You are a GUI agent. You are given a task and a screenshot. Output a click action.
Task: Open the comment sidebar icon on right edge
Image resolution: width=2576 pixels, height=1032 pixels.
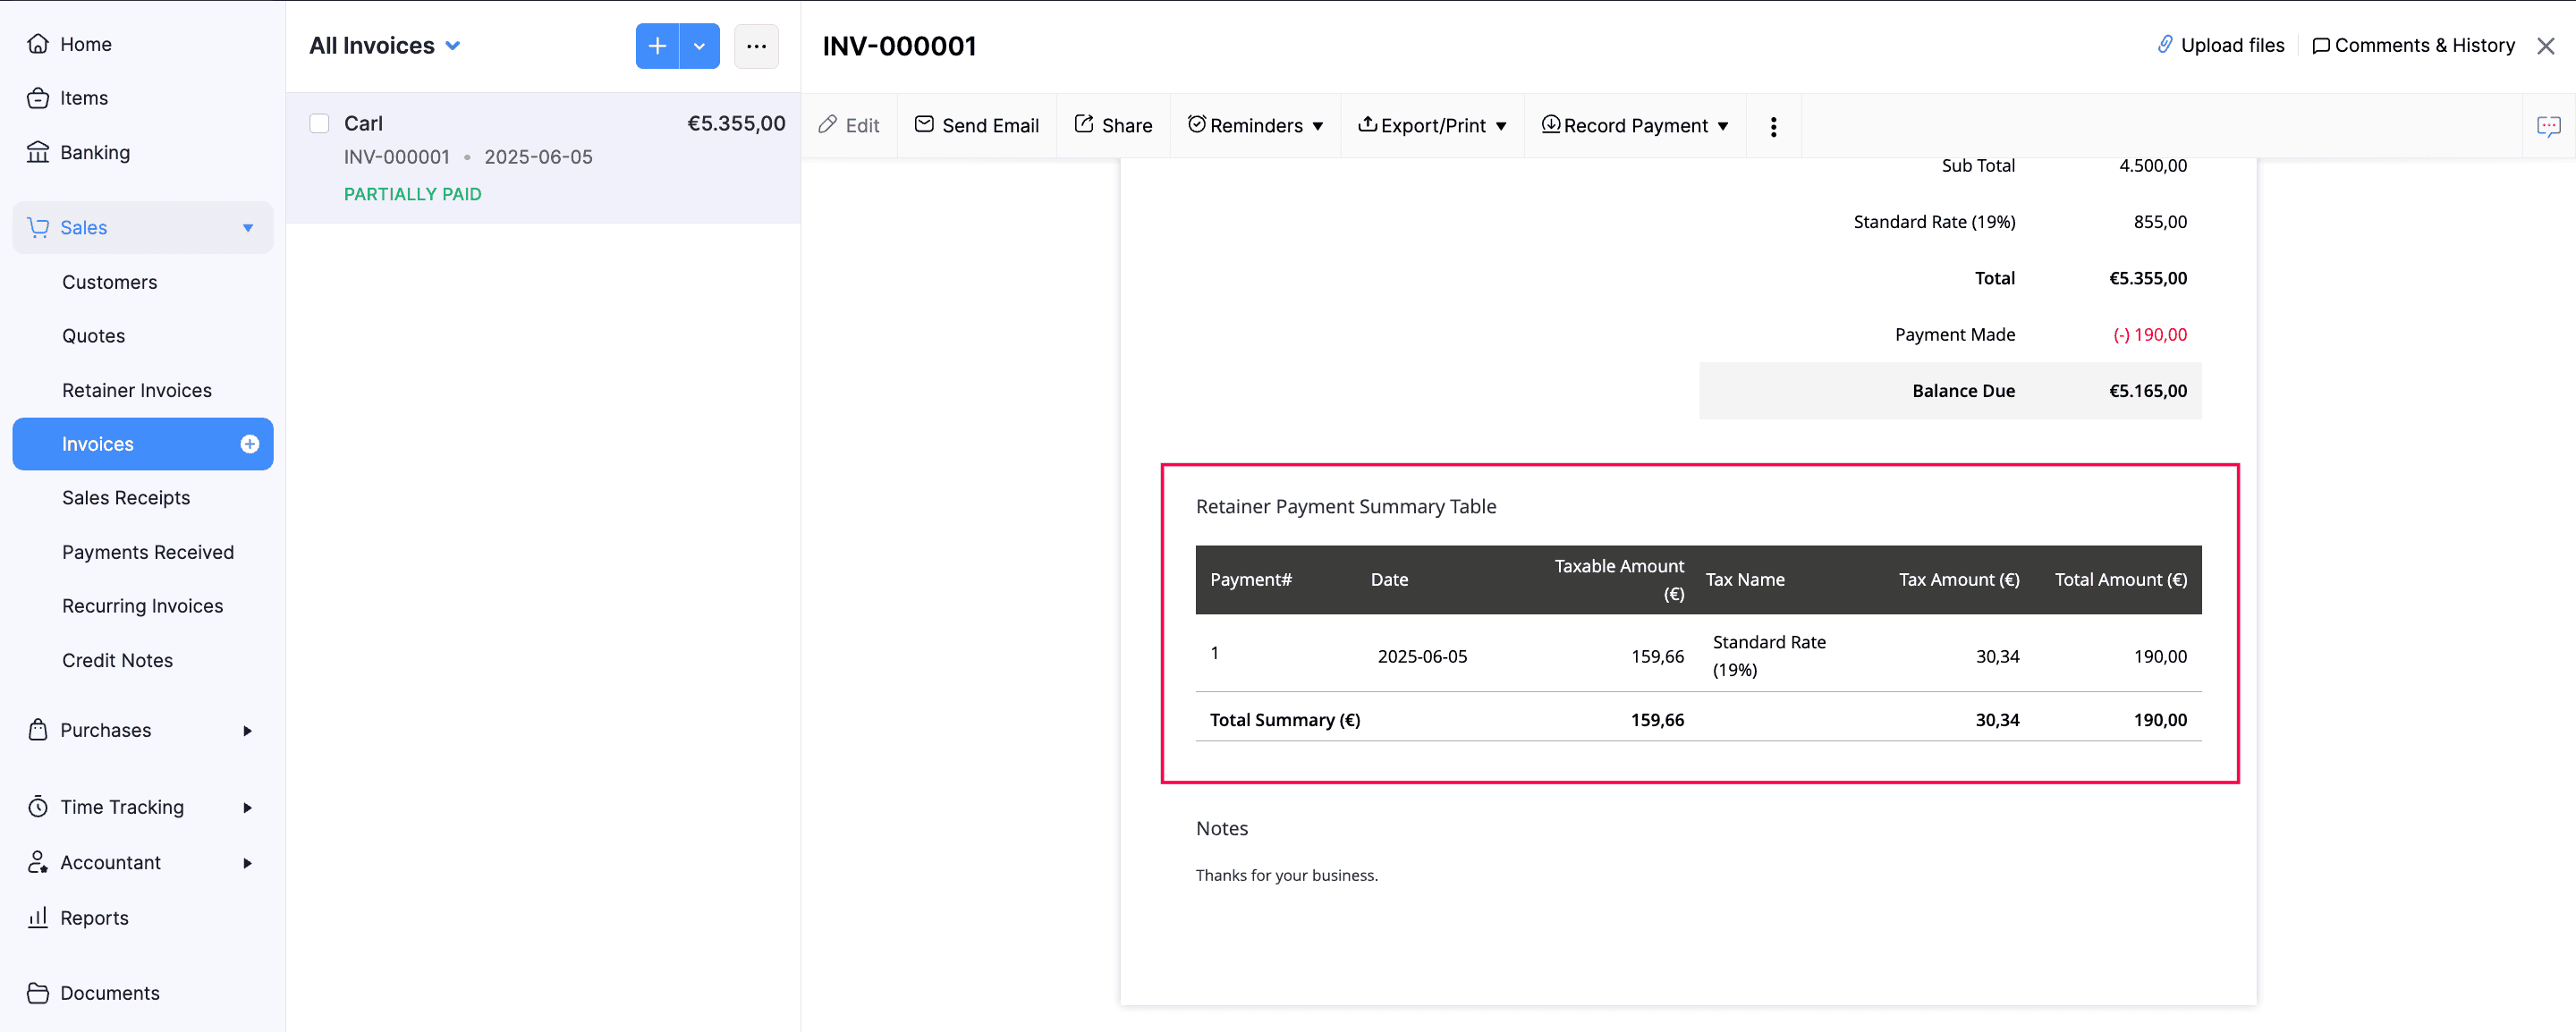pyautogui.click(x=2549, y=126)
